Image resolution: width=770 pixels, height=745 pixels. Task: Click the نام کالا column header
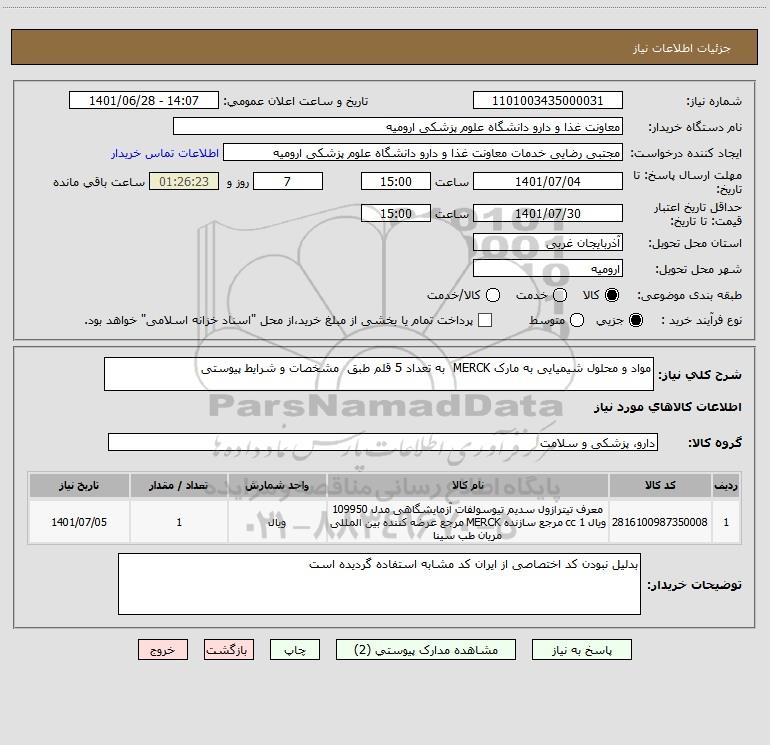[468, 485]
